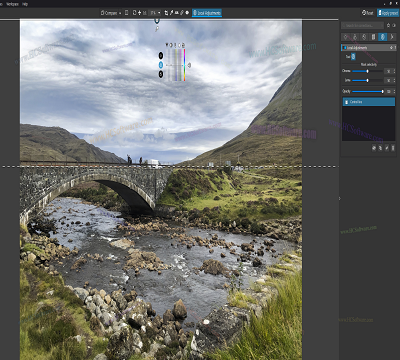
Task: Select the Control line mask entry
Action: click(x=369, y=102)
